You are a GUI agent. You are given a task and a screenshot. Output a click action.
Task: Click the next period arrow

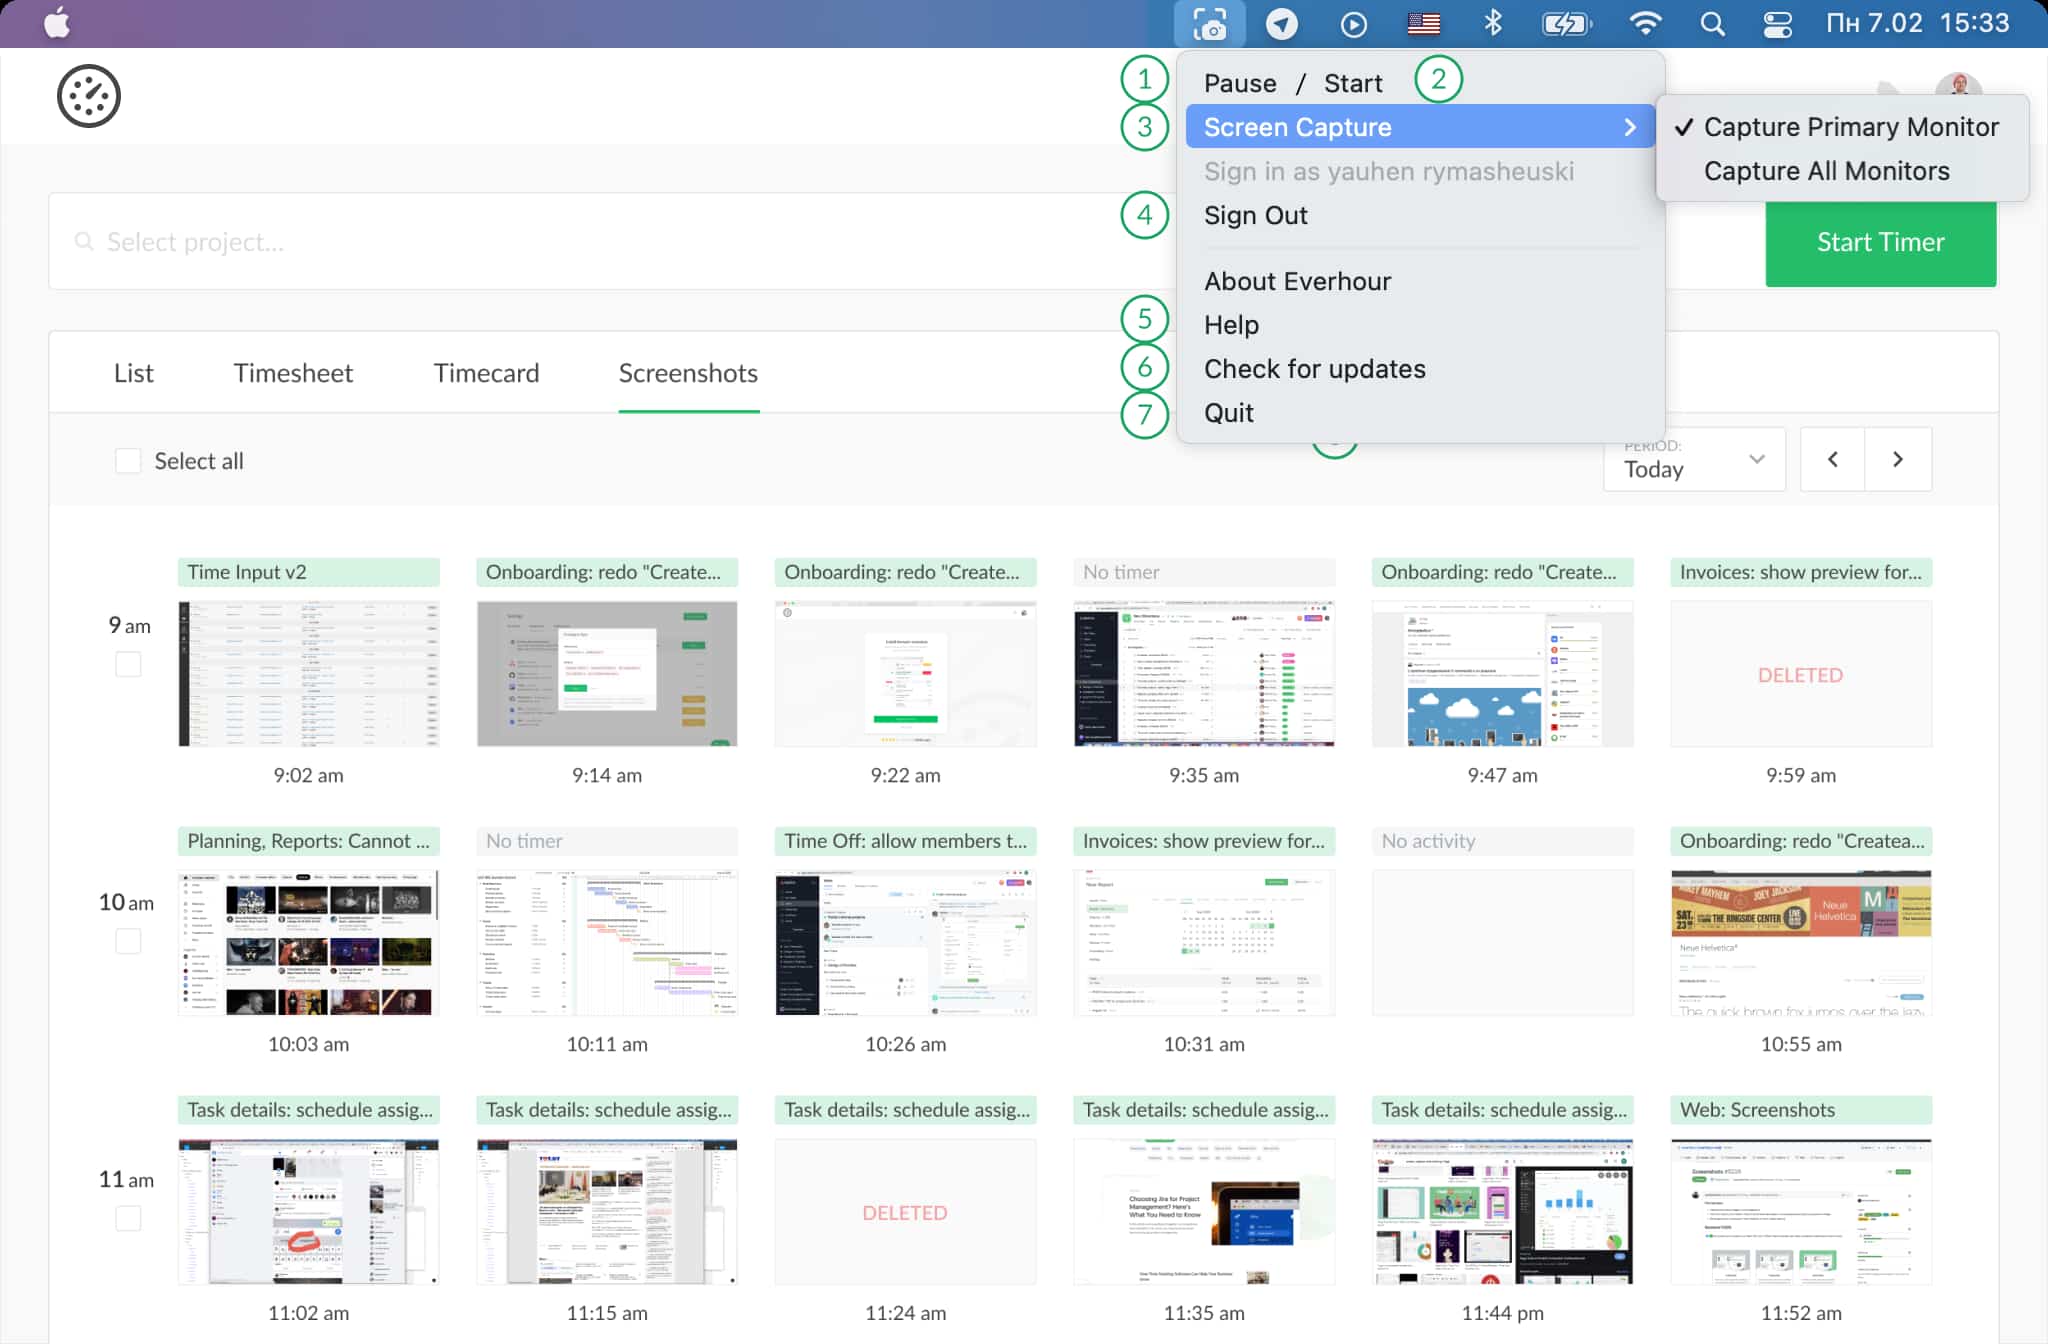pos(1899,459)
